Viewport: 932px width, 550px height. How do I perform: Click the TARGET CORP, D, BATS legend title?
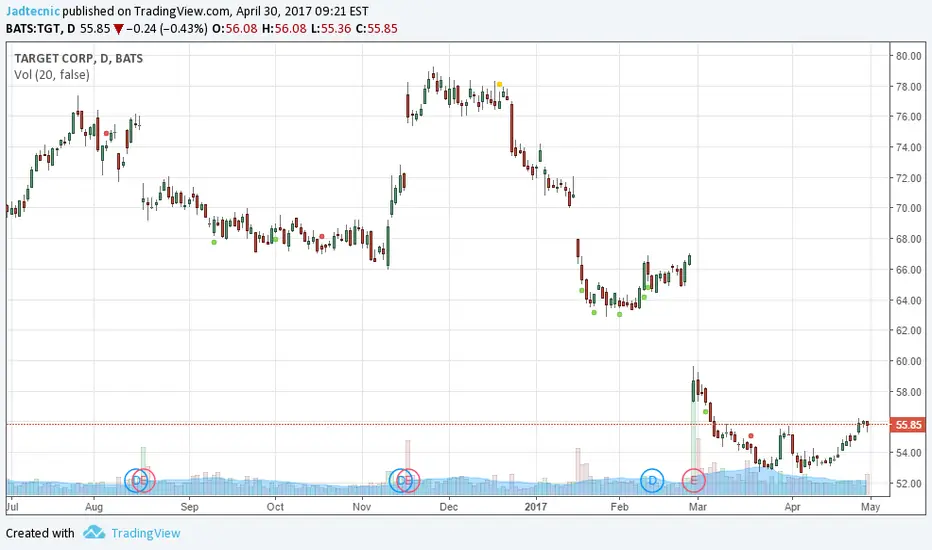pos(78,58)
